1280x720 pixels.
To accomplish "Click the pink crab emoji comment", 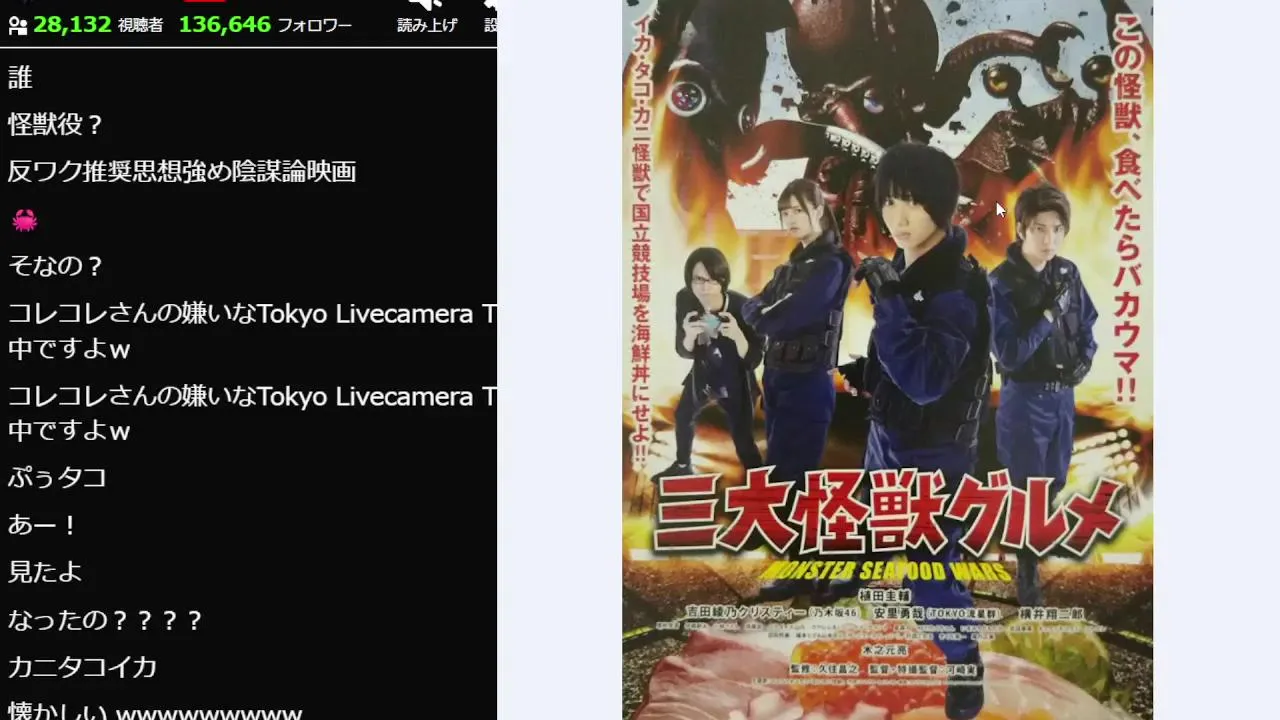I will tap(24, 220).
